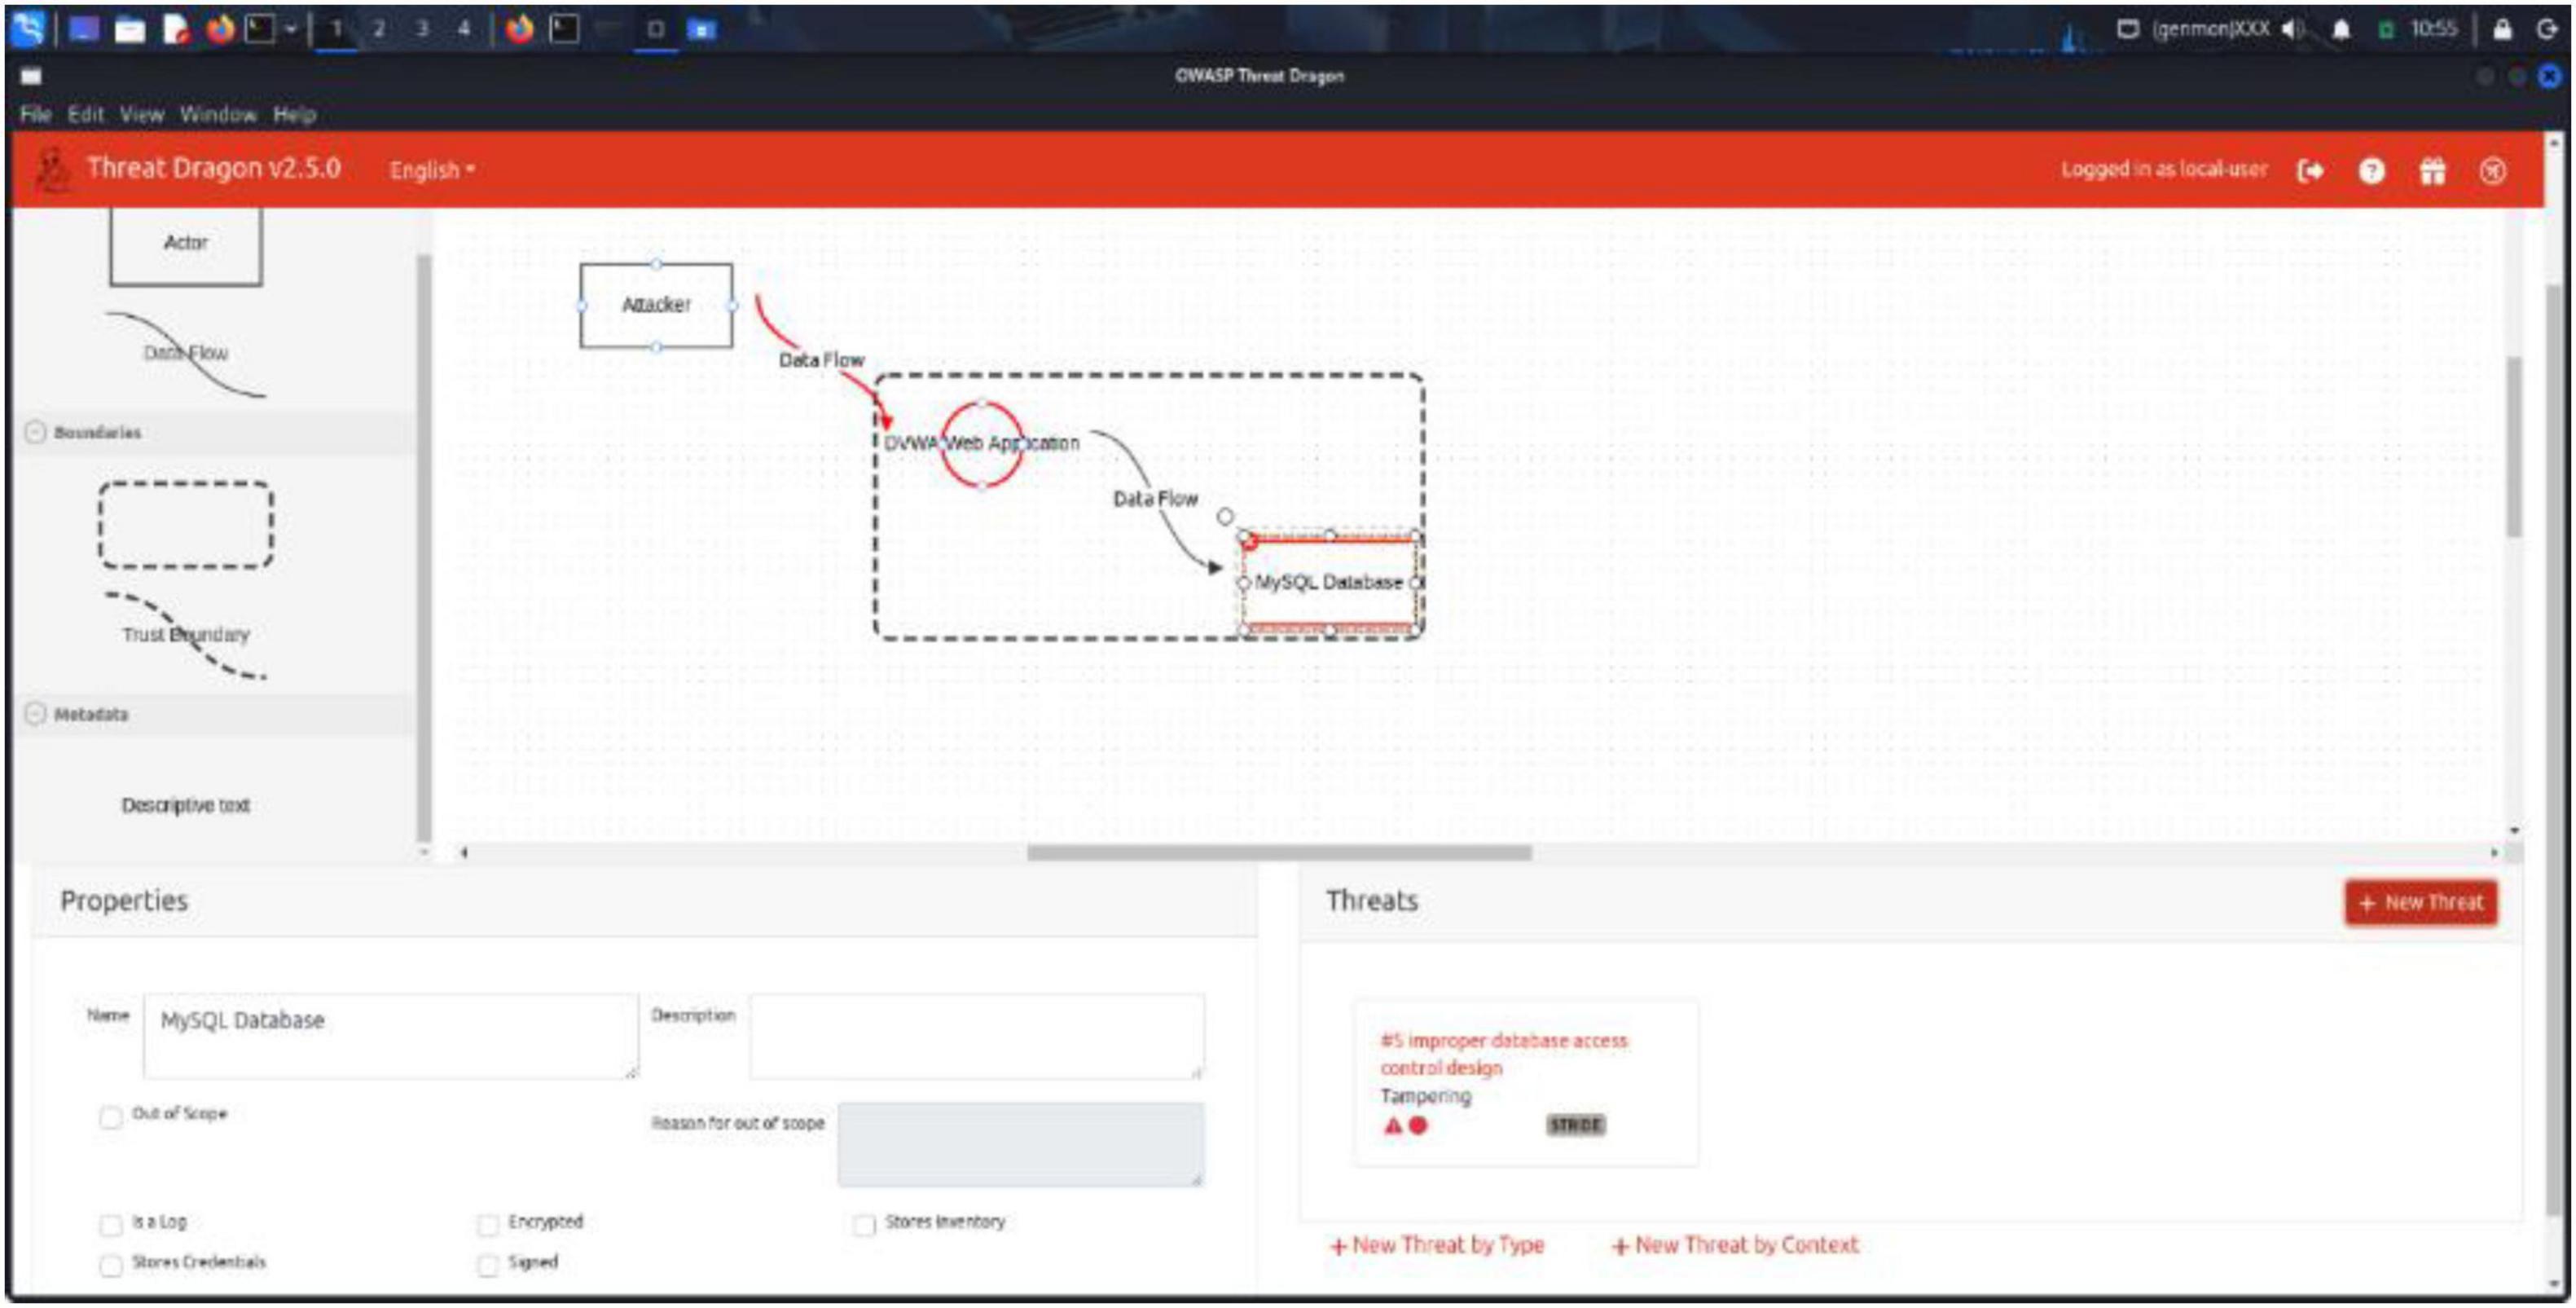Screen dimensions: 2576x1308
Task: Open the file manager from the taskbar
Action: [x=130, y=30]
